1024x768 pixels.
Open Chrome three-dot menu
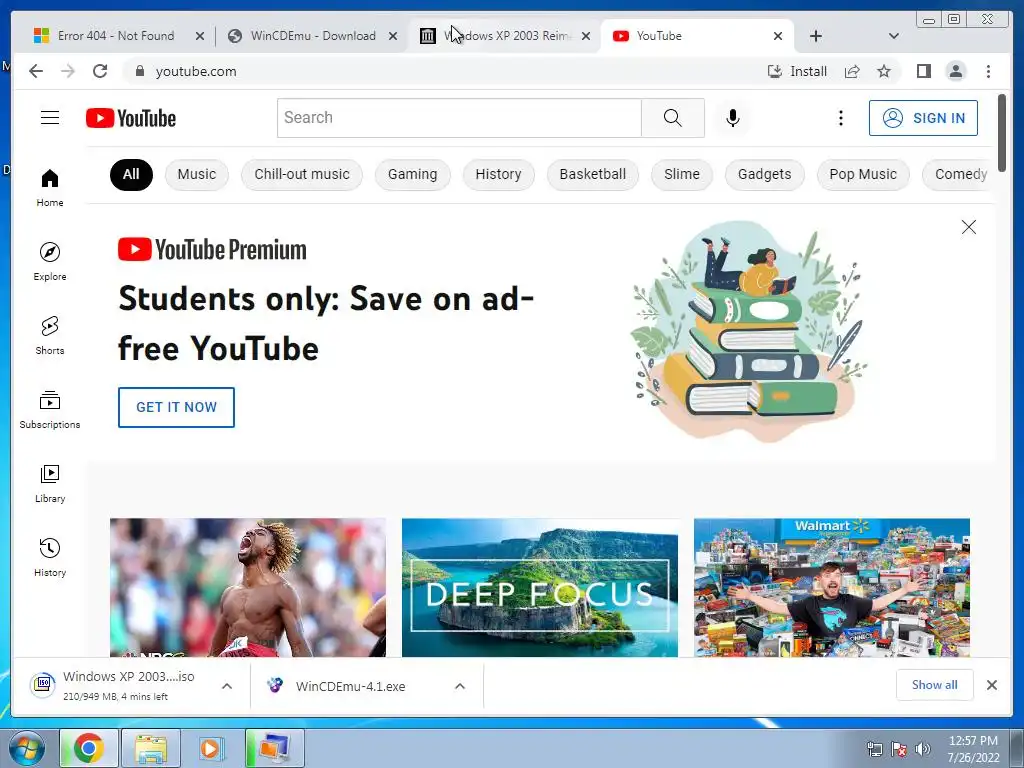pos(988,71)
